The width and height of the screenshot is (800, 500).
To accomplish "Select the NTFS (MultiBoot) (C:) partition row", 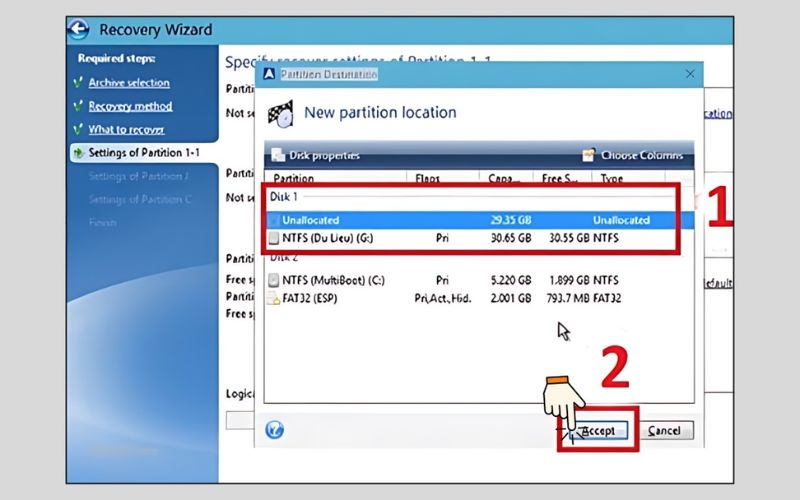I will 479,280.
